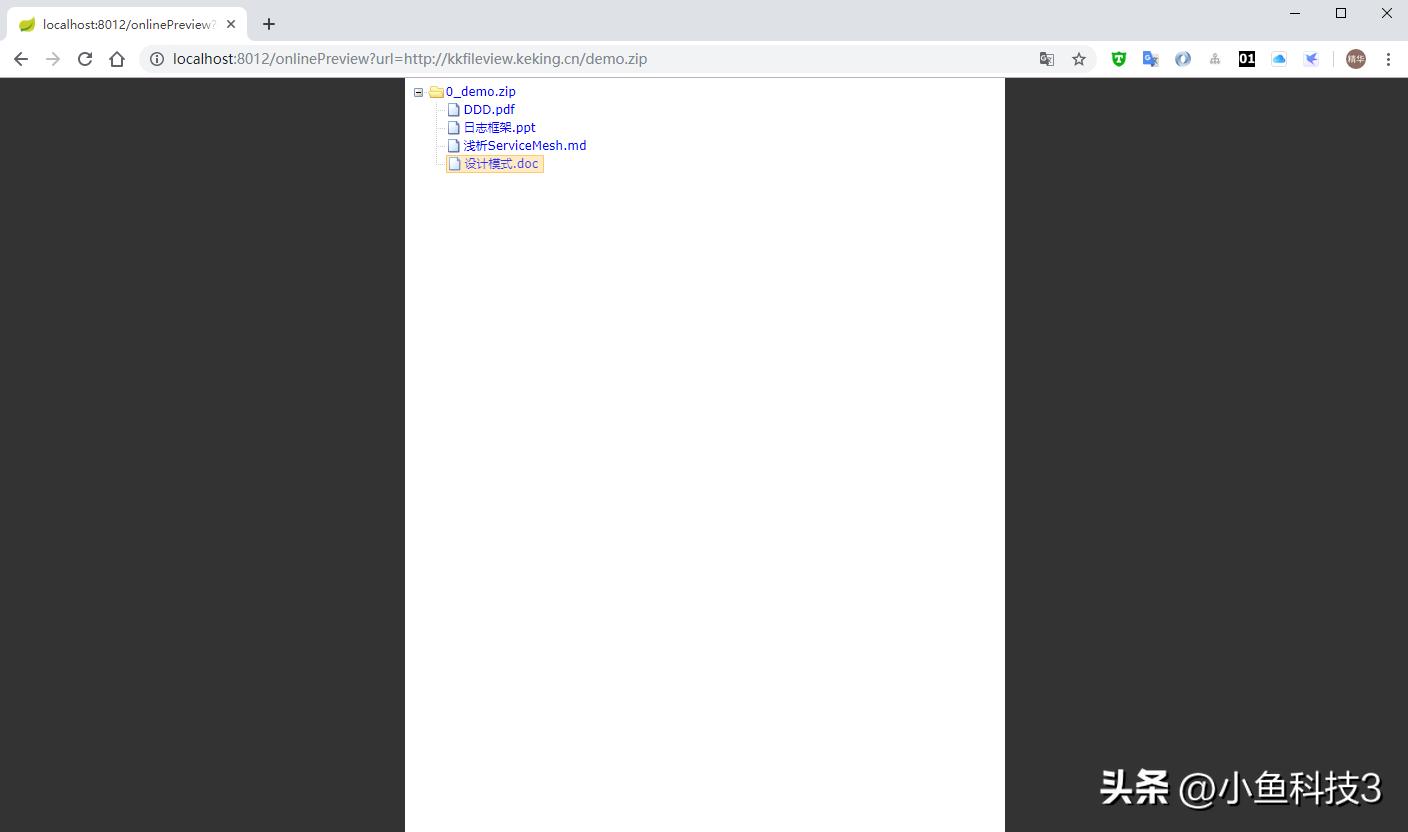The width and height of the screenshot is (1408, 832).
Task: Reload the current page
Action: [84, 58]
